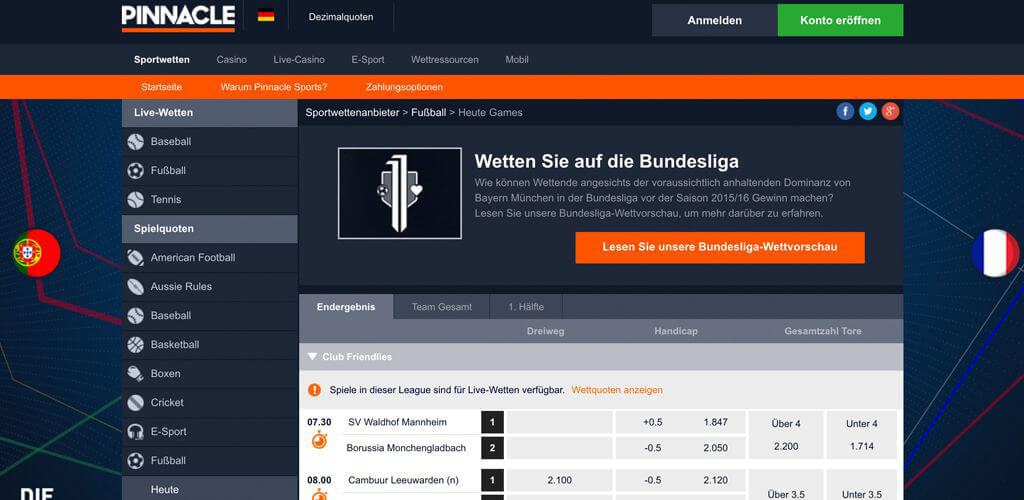Viewport: 1024px width, 500px height.
Task: Click Fußball in the breadcrumb
Action: [x=428, y=112]
